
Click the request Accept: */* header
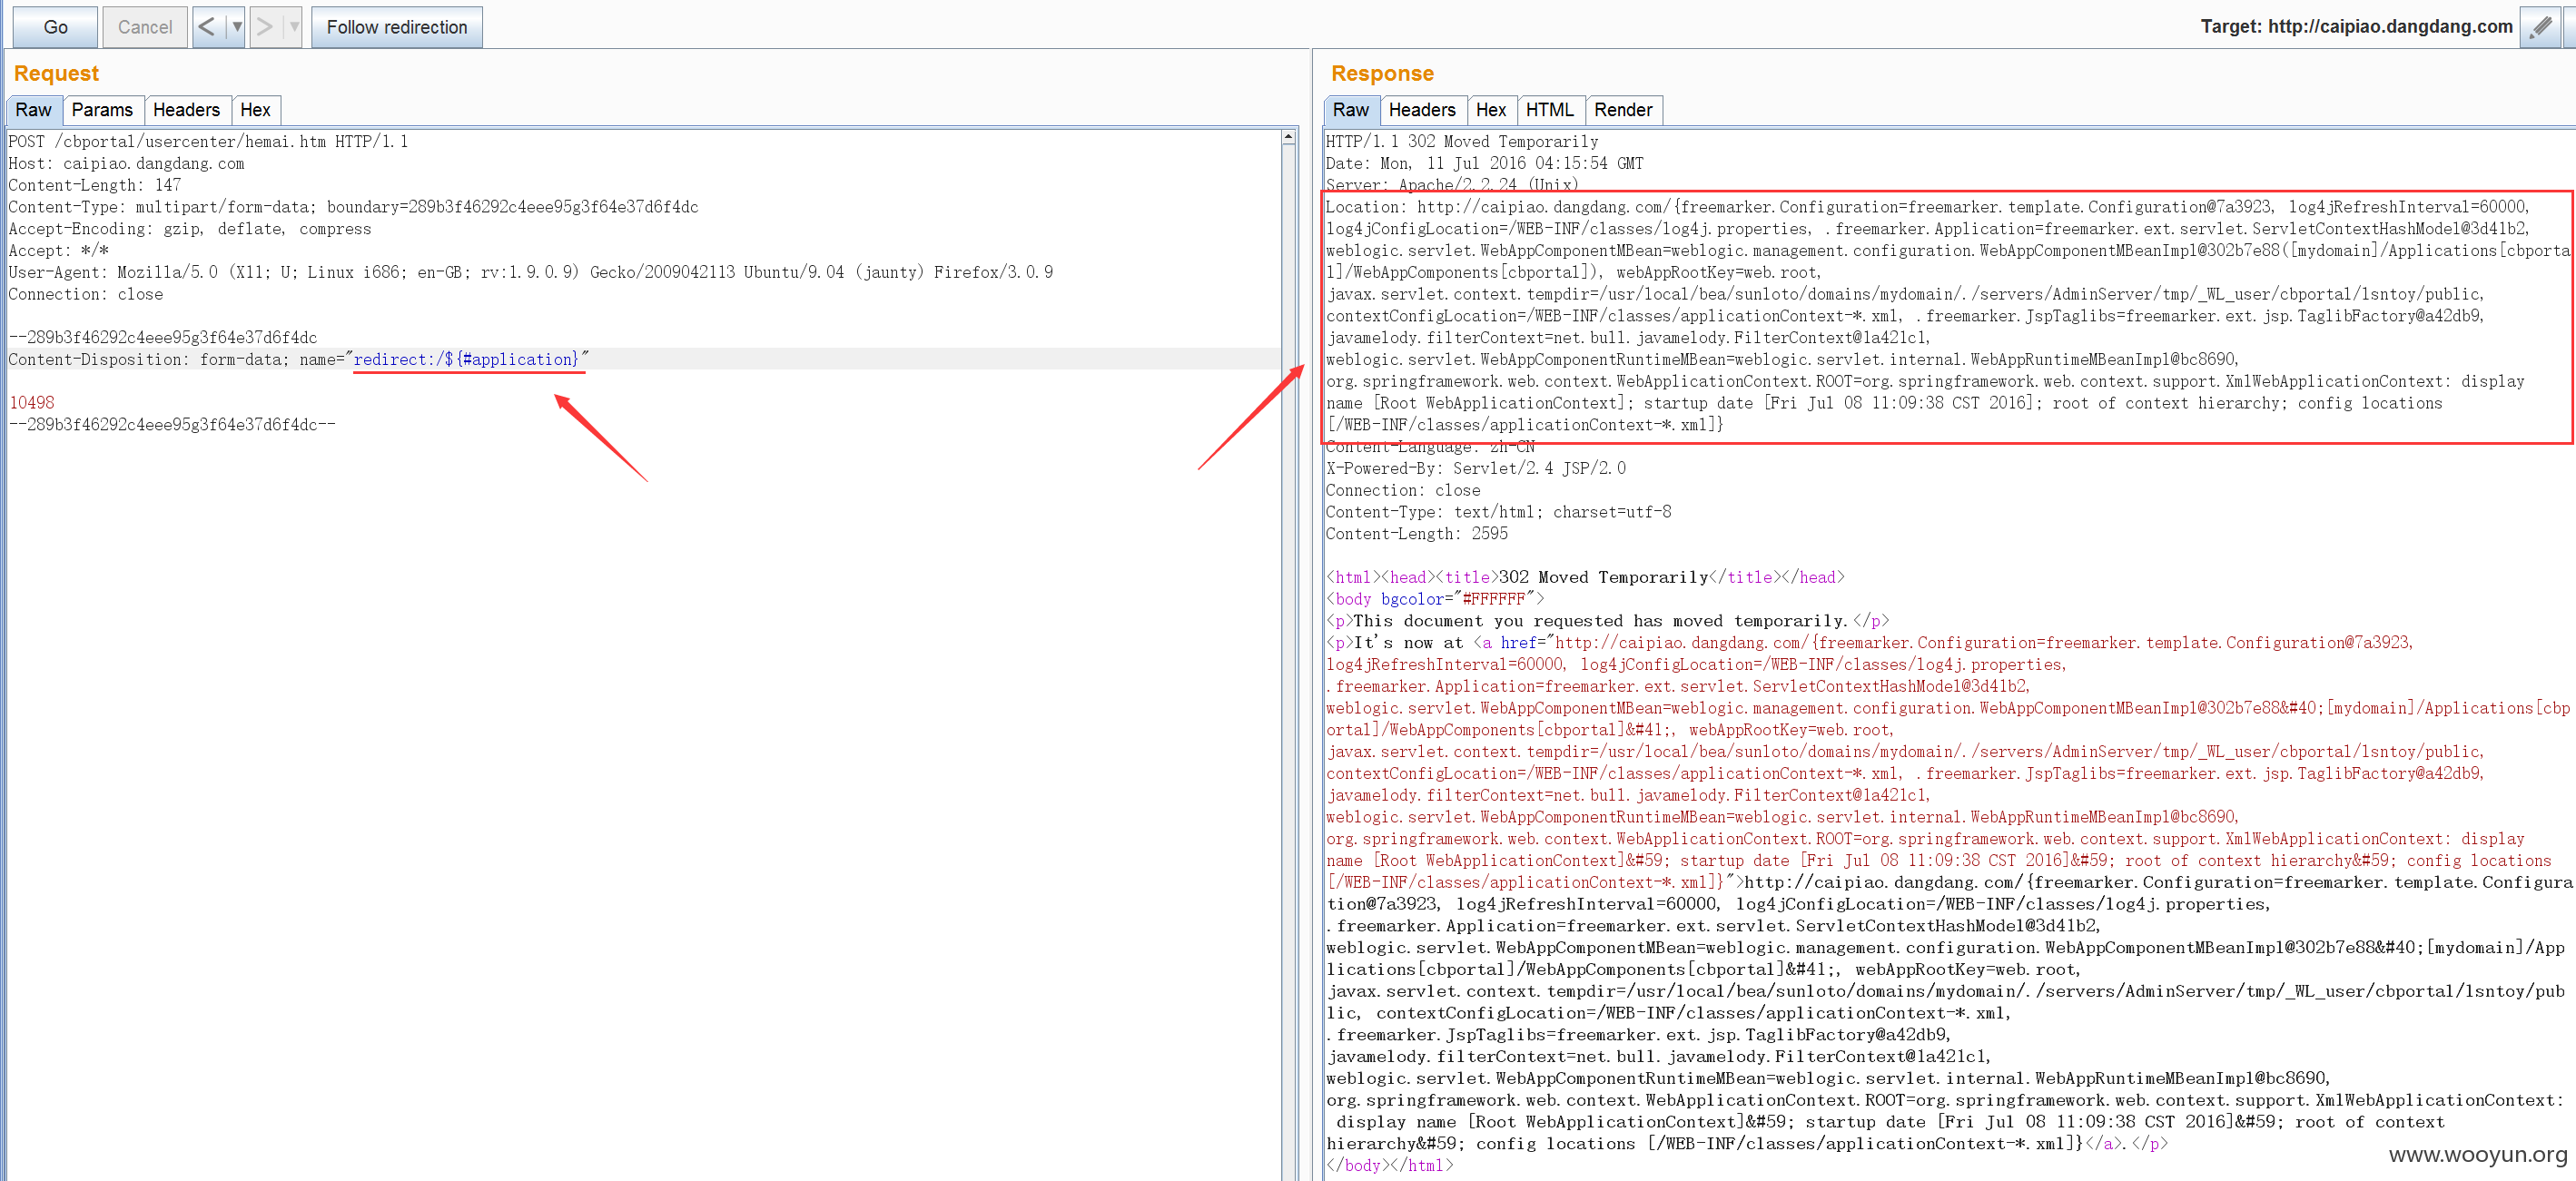click(59, 251)
